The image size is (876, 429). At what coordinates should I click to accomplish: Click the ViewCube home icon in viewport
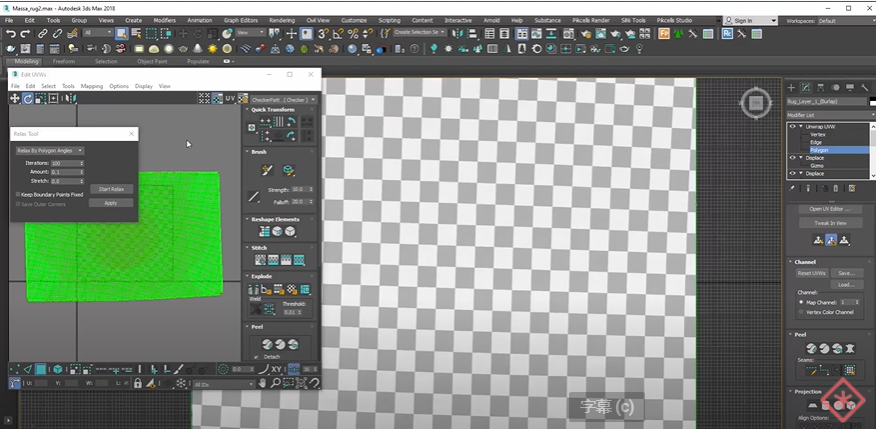tap(757, 103)
